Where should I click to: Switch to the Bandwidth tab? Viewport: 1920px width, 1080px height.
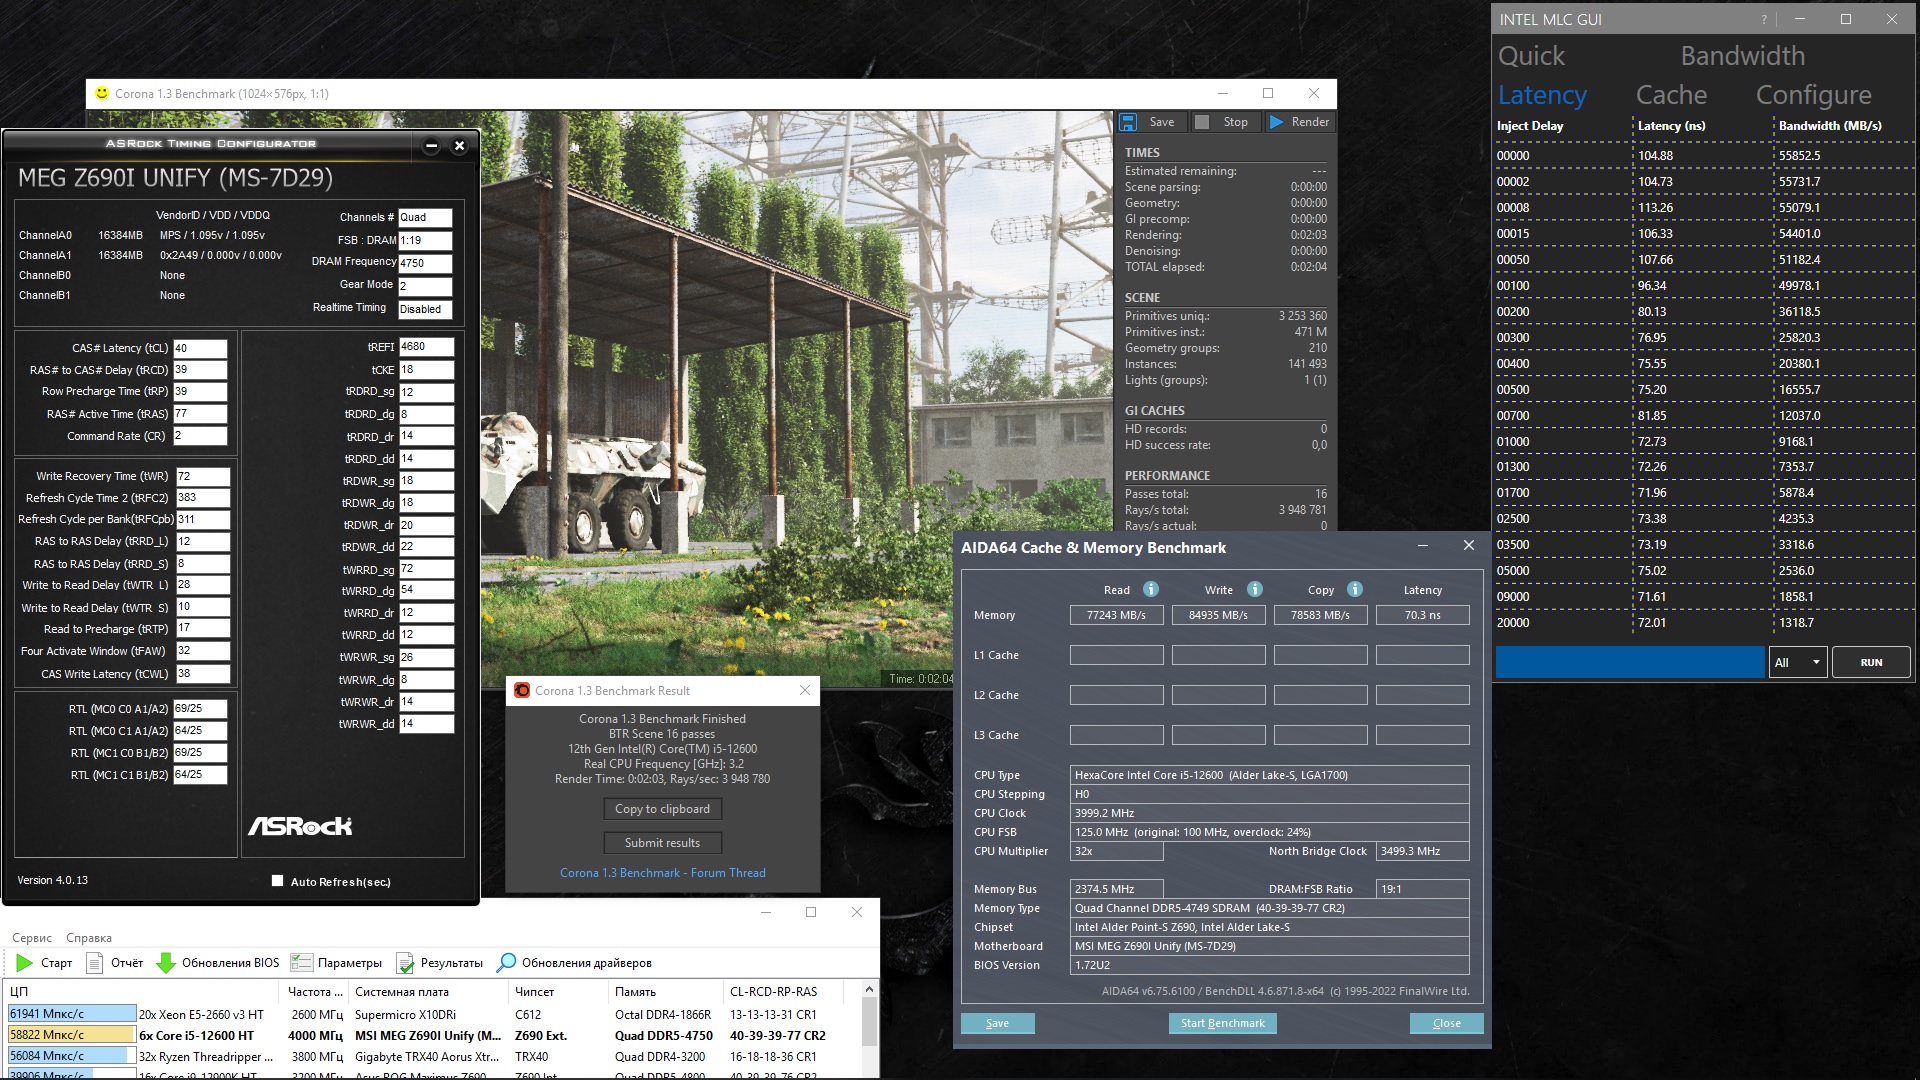[1742, 56]
